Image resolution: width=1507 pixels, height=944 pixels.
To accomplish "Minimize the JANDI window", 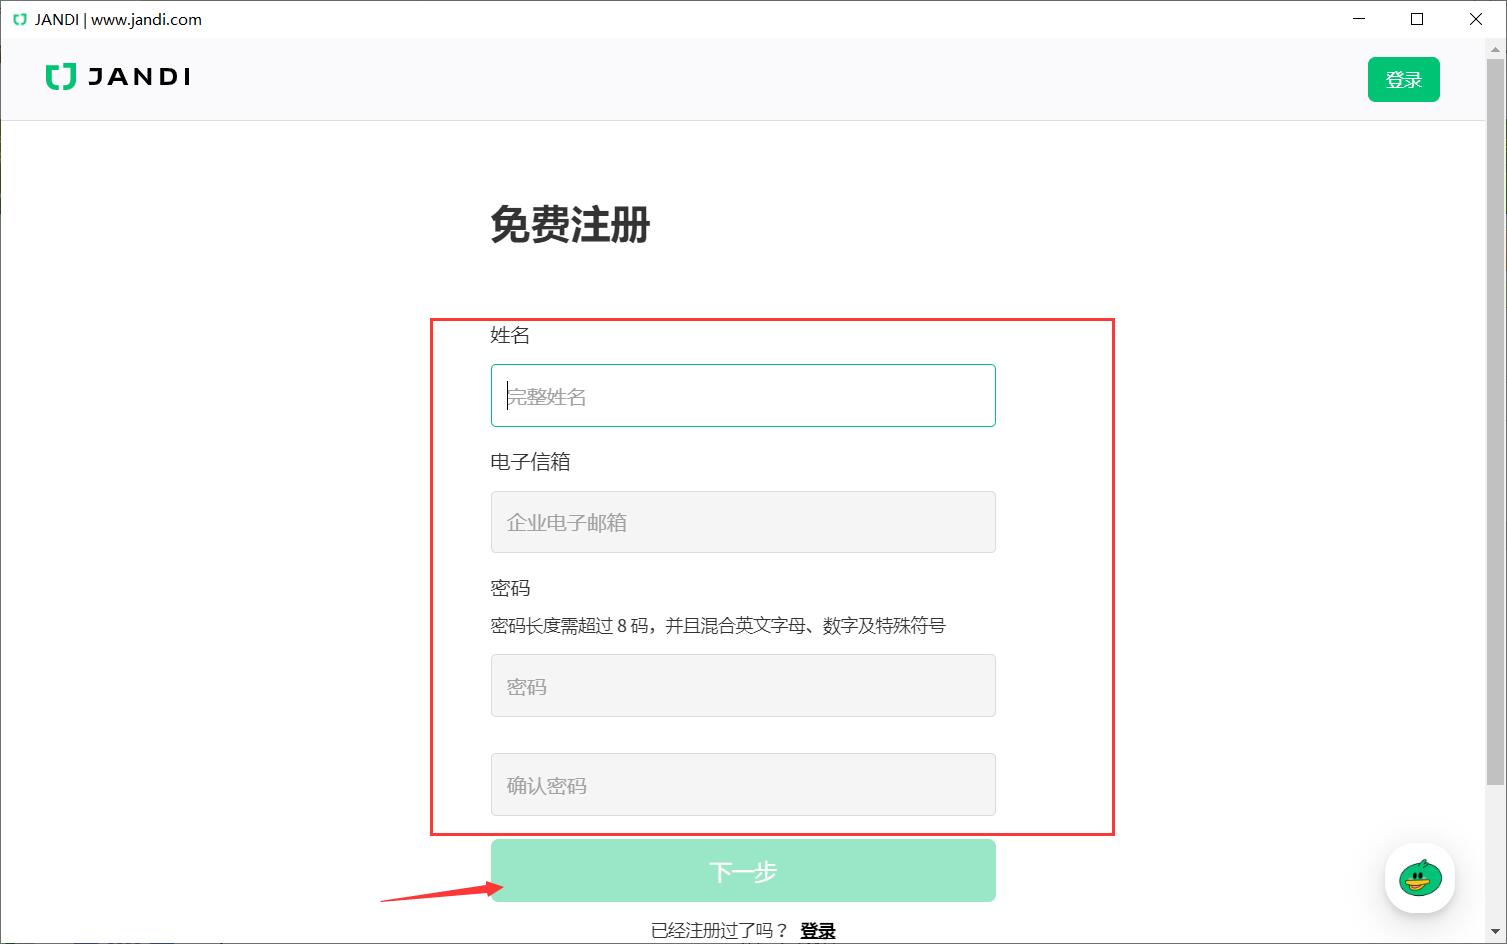I will point(1359,19).
